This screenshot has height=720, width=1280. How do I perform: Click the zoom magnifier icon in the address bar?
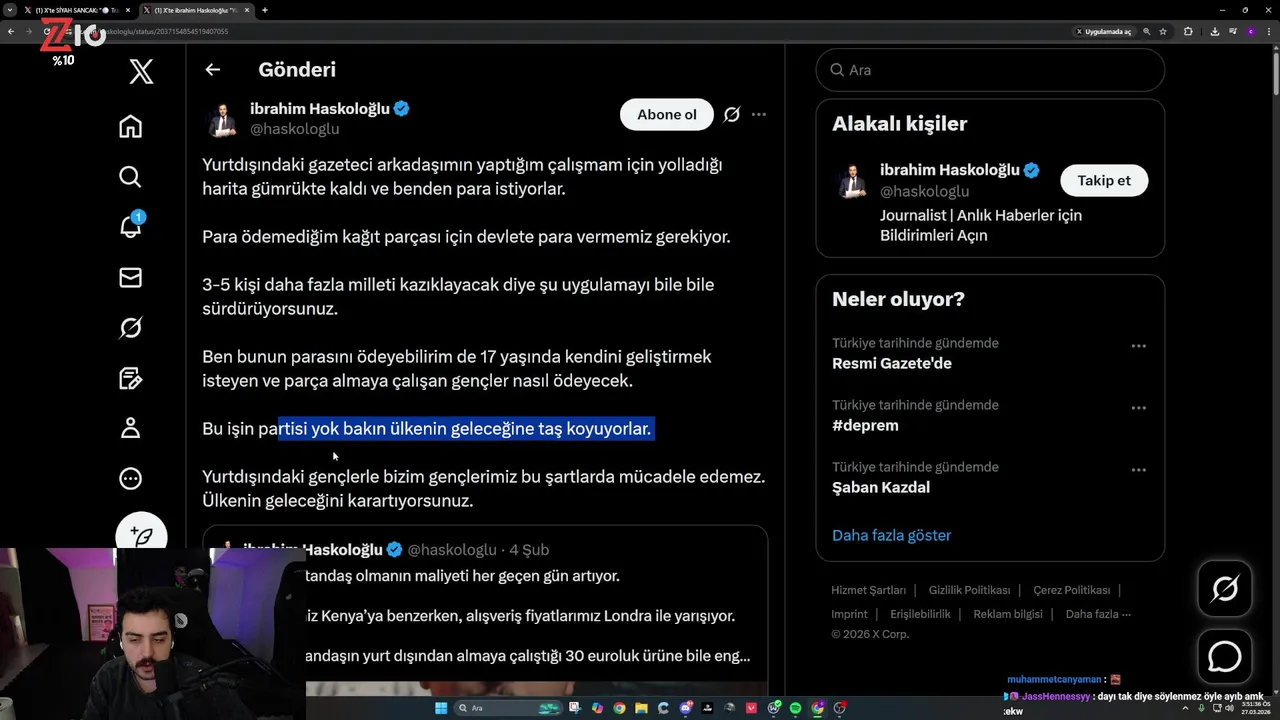(1147, 32)
